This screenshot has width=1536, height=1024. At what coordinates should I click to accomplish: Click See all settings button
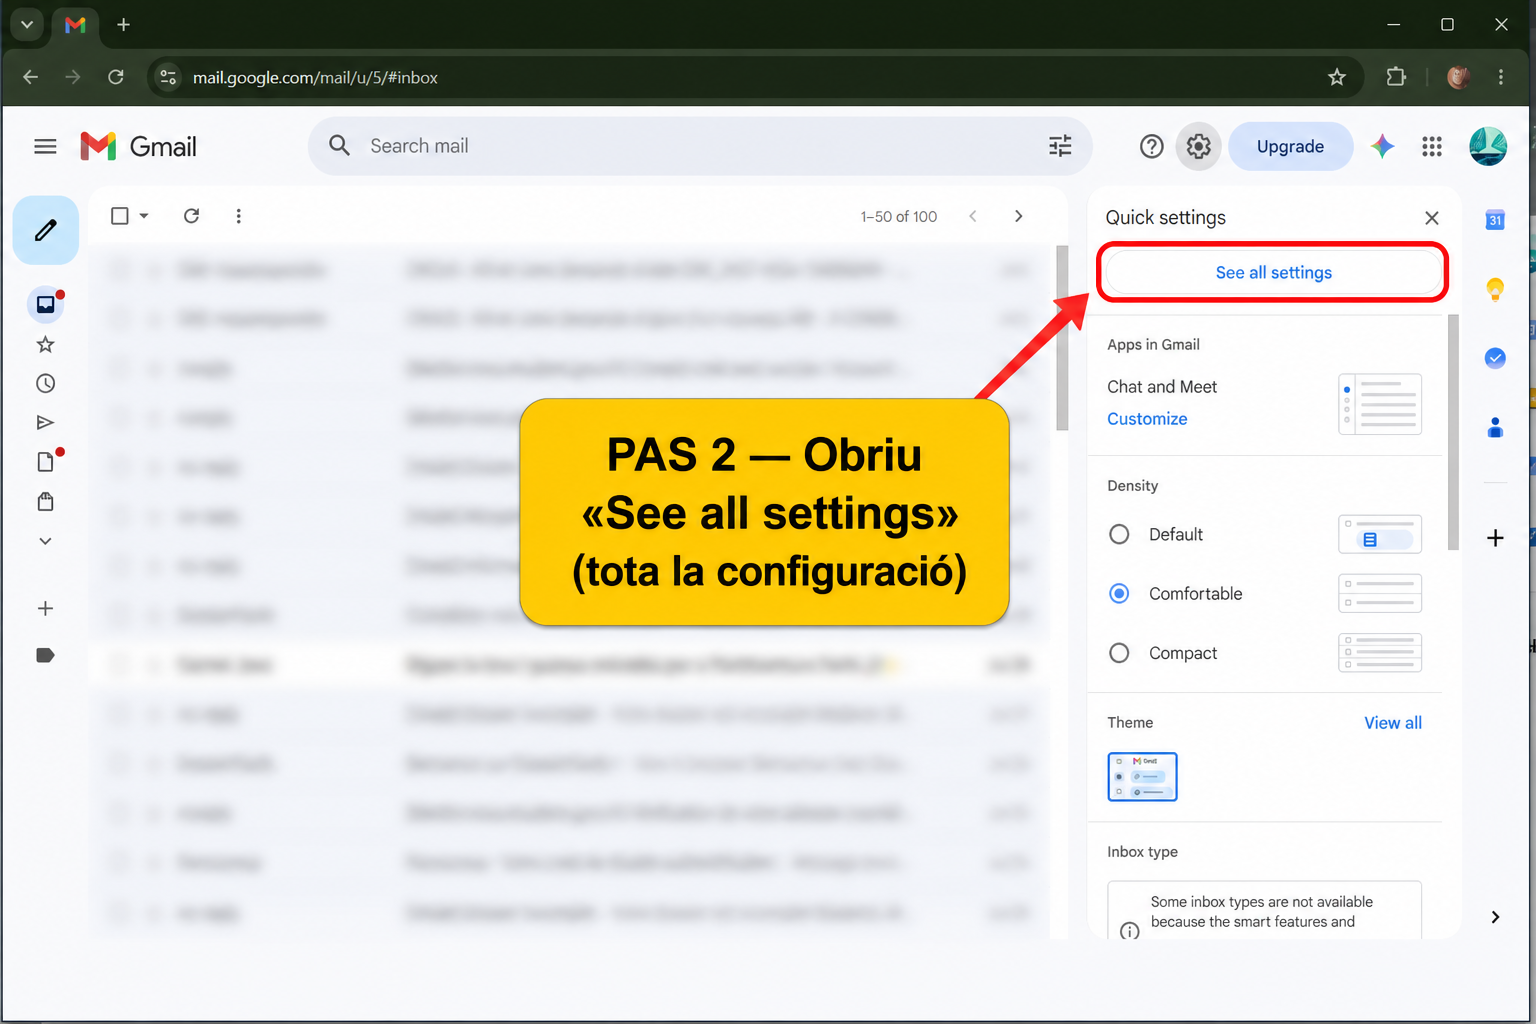coord(1273,272)
